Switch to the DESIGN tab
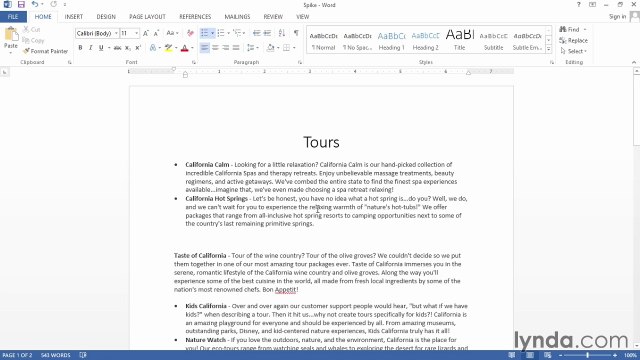Screen dimensions: 640x360 [x=106, y=17]
